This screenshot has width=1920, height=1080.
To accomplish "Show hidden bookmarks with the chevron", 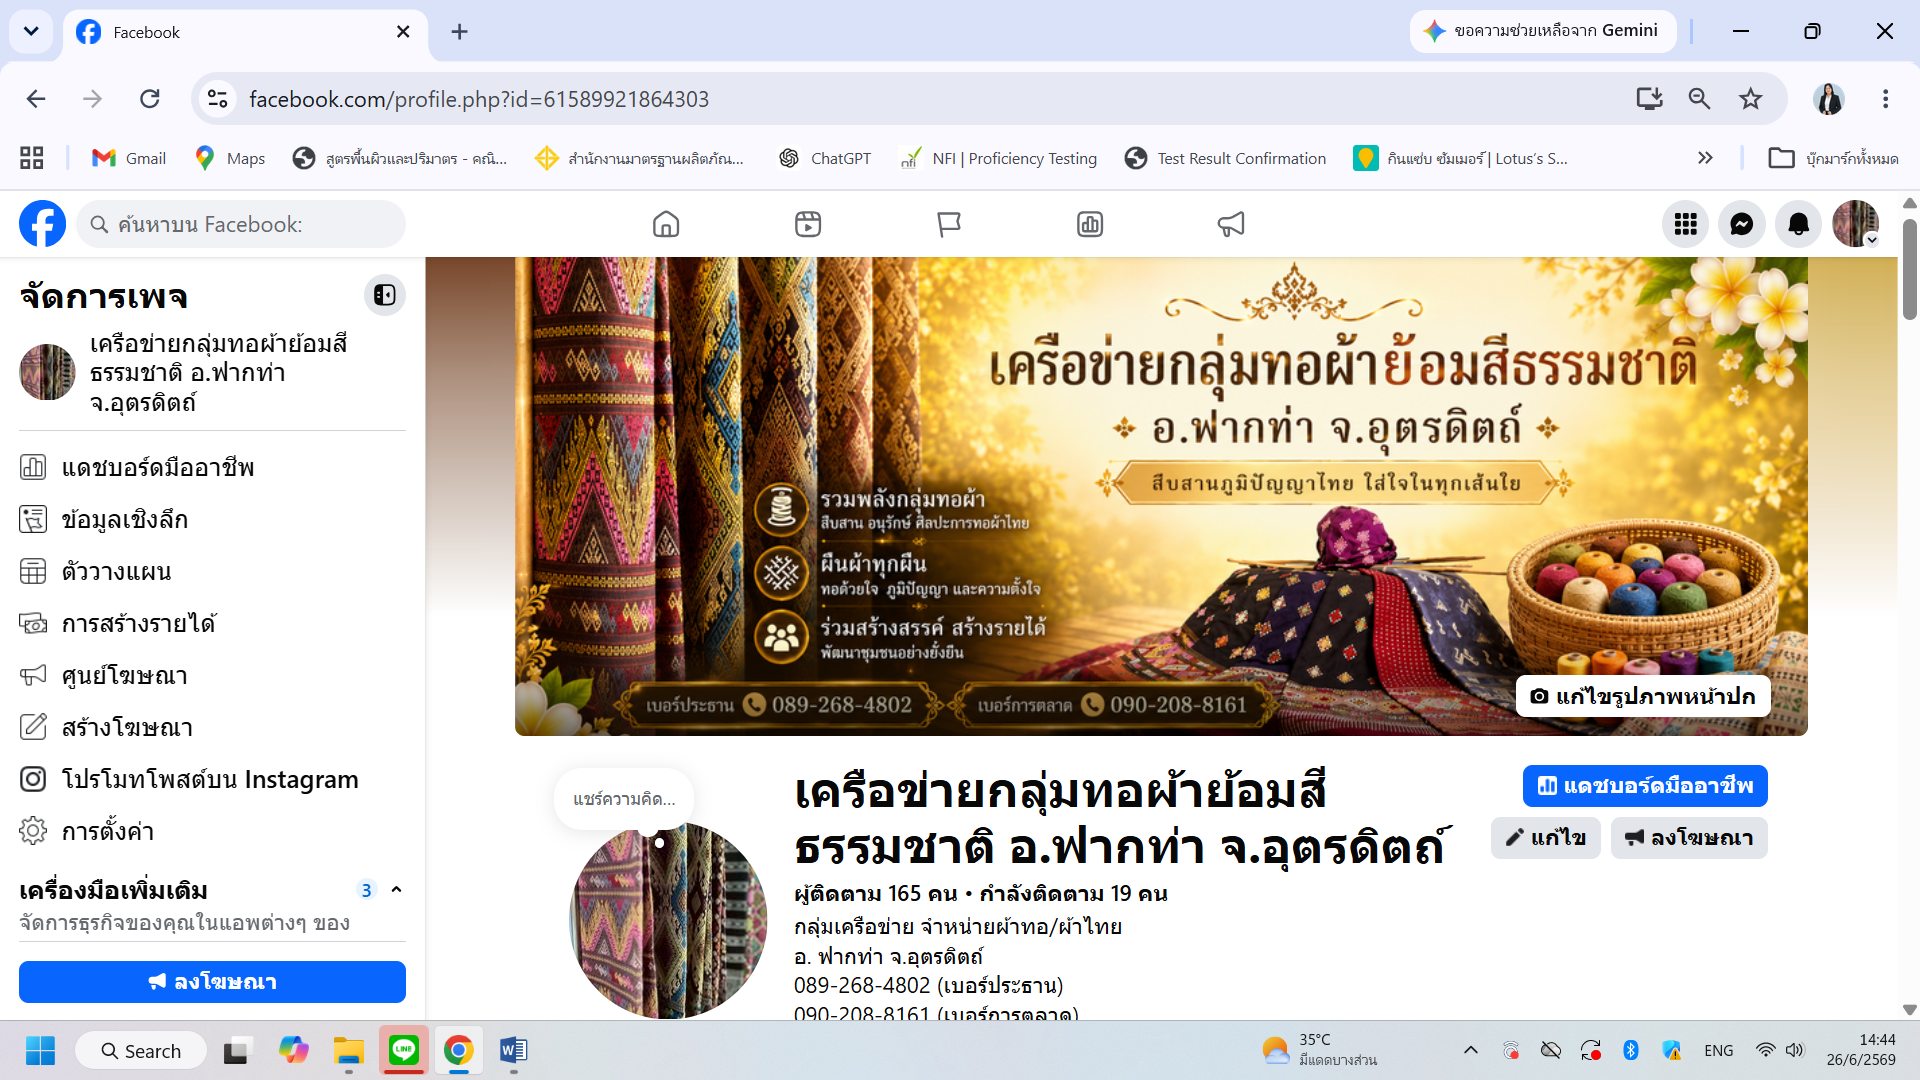I will point(1705,158).
